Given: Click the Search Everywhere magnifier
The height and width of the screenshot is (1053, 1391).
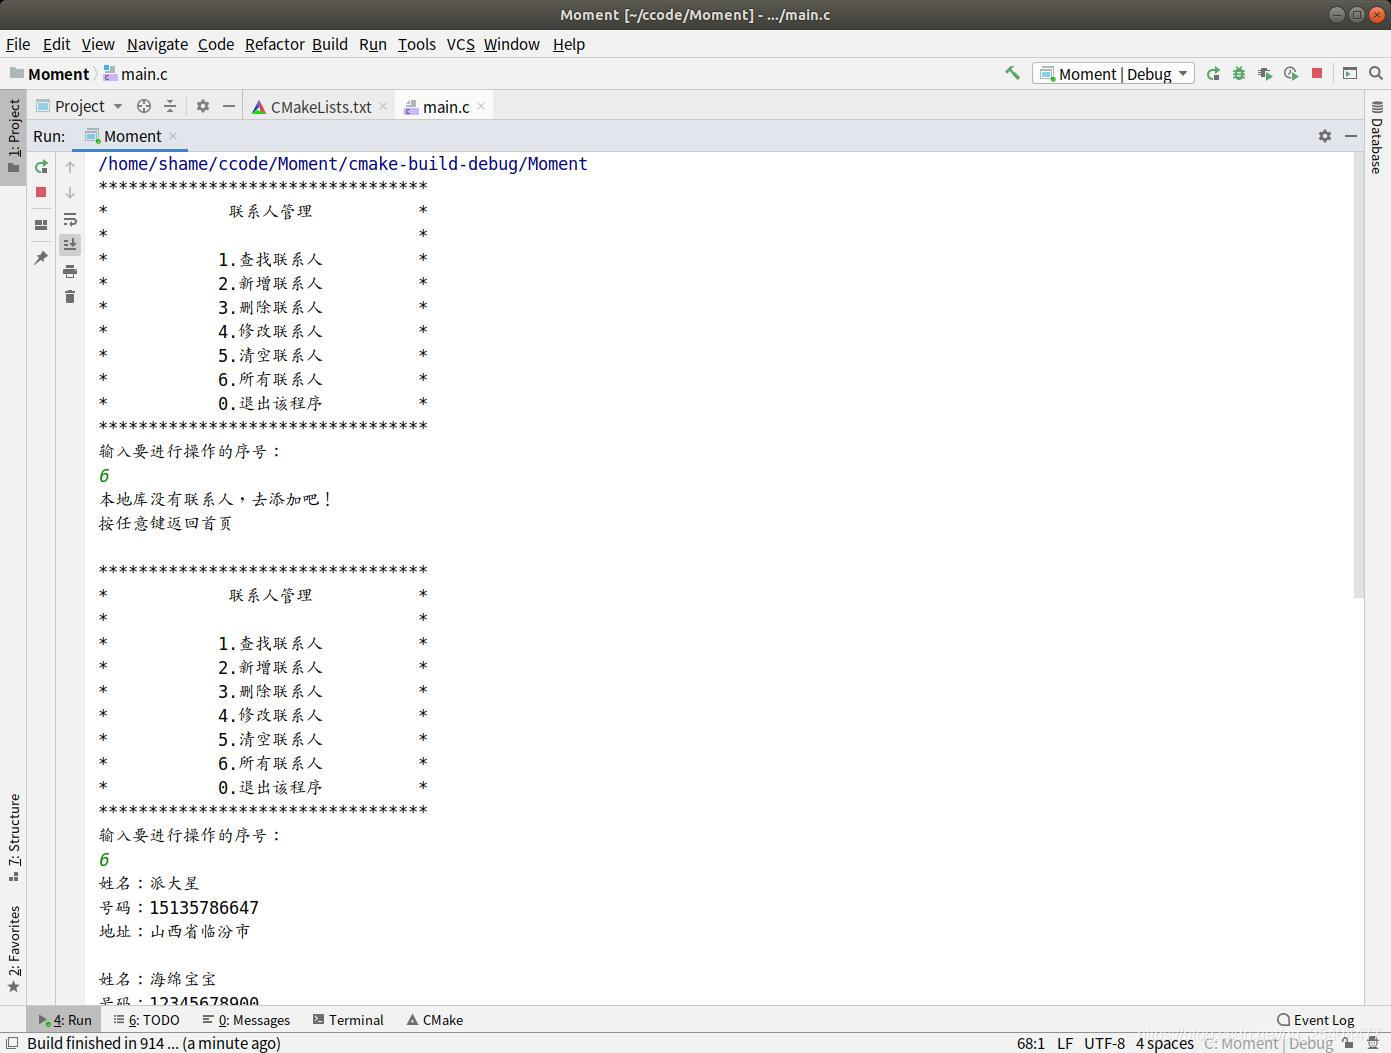Looking at the screenshot, I should click(x=1376, y=73).
